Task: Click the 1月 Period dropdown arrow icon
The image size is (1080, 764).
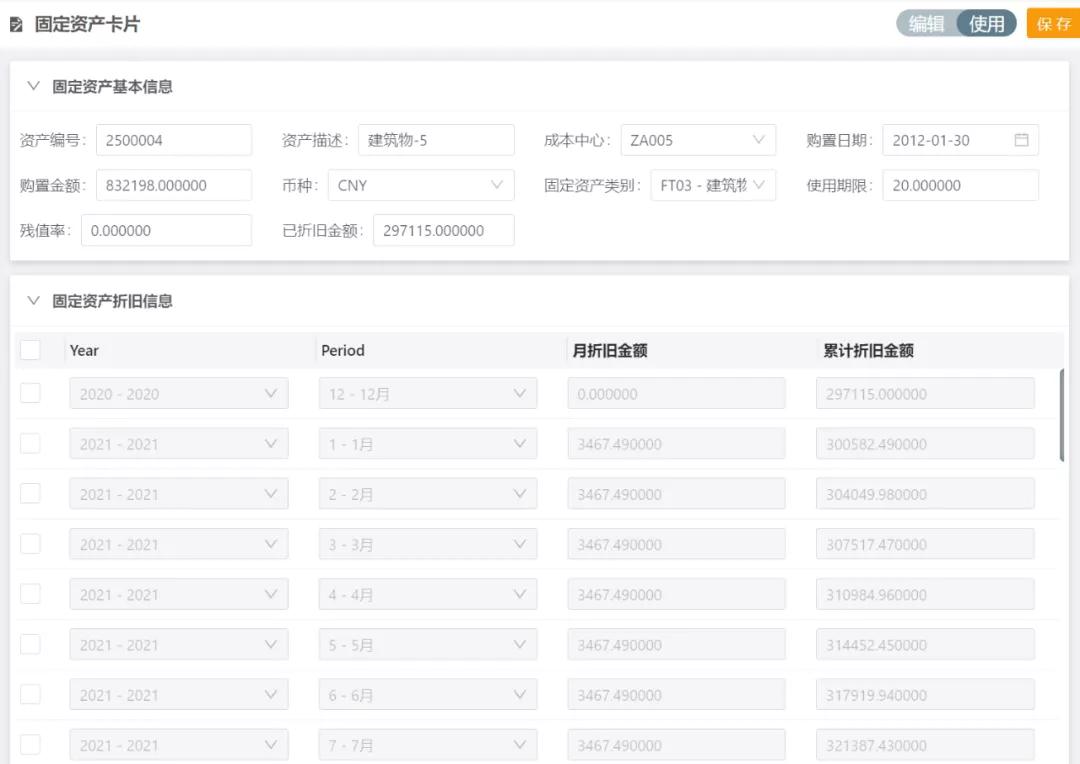Action: point(521,443)
